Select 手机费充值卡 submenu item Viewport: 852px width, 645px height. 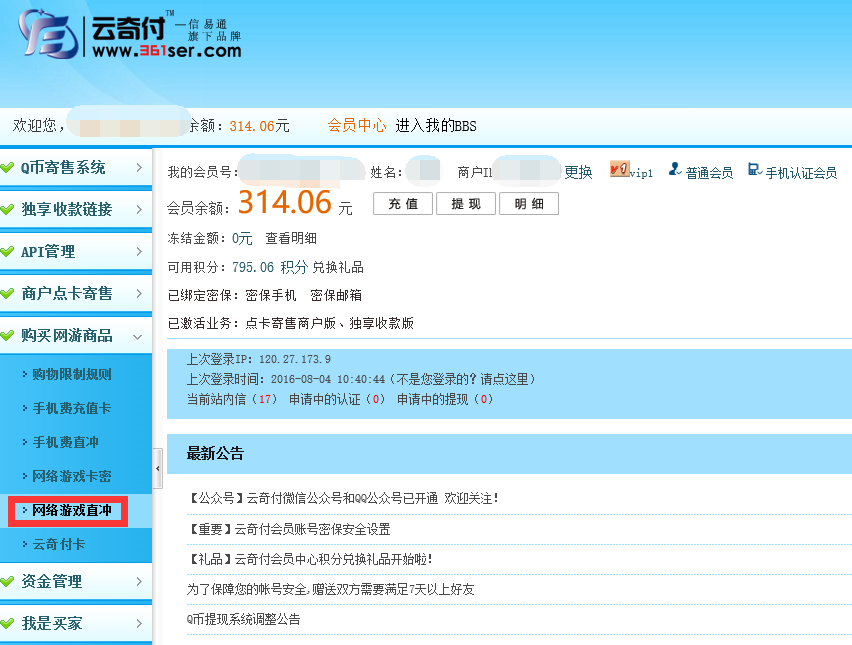point(72,408)
